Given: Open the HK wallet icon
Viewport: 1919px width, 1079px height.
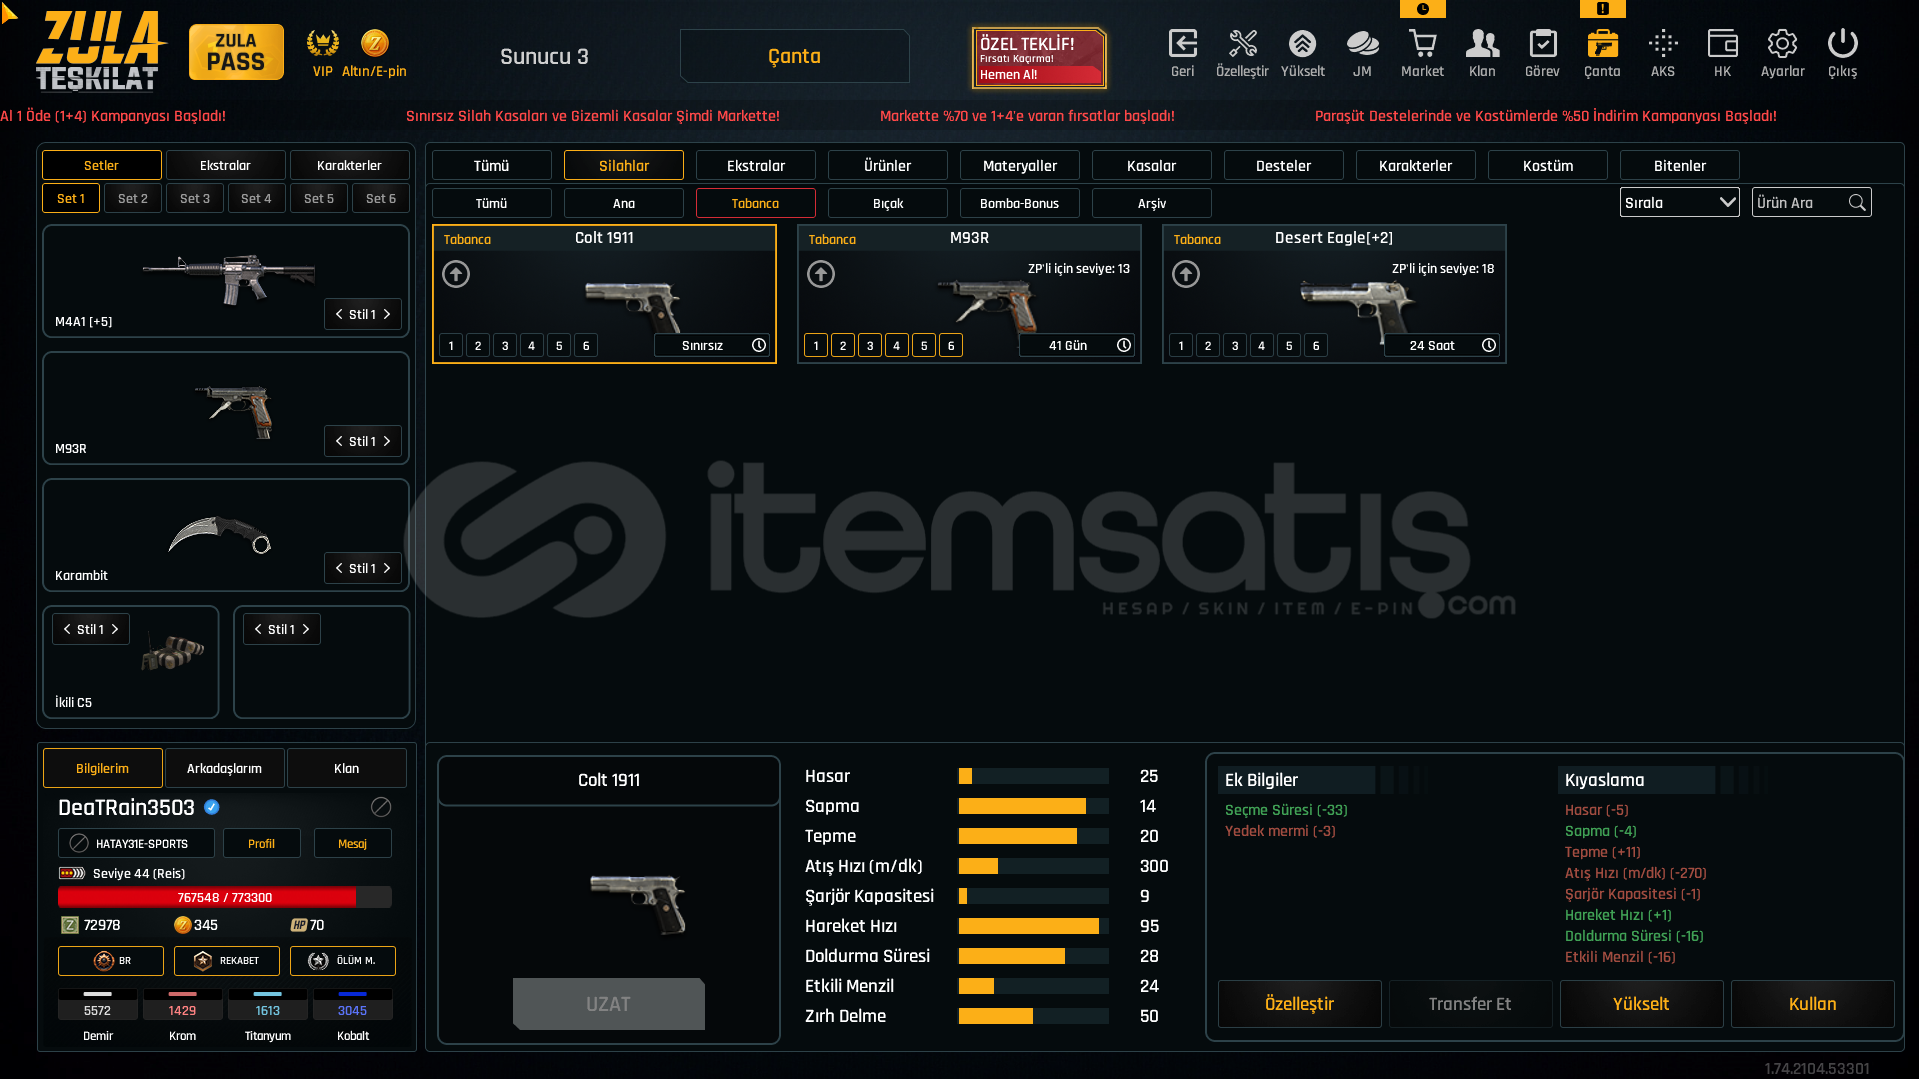Looking at the screenshot, I should point(1722,44).
